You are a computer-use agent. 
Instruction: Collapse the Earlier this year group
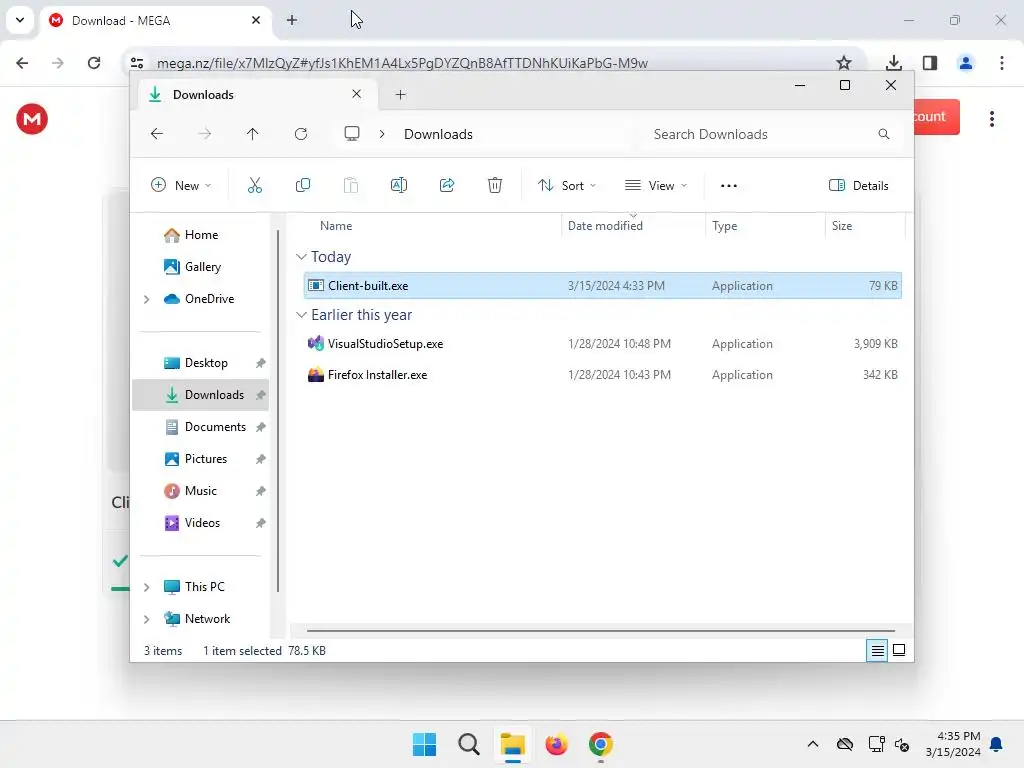[x=301, y=315]
